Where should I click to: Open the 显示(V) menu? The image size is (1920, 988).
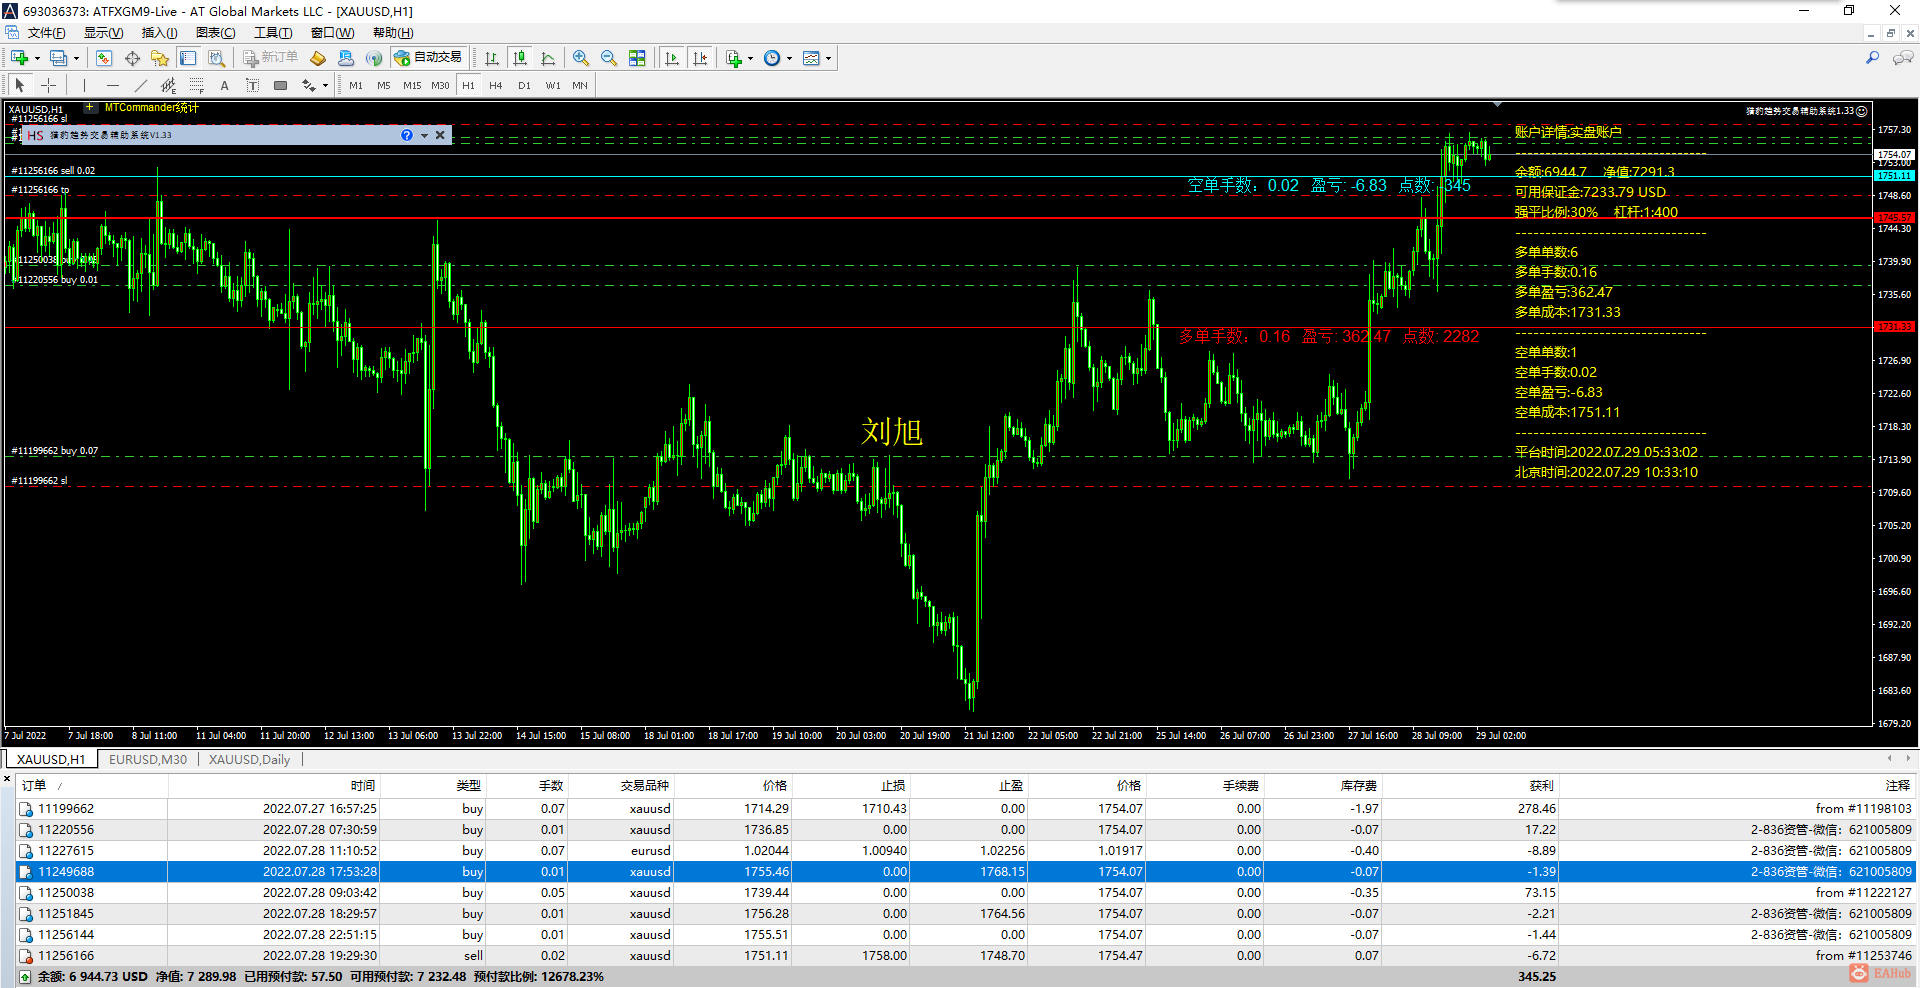tap(103, 33)
